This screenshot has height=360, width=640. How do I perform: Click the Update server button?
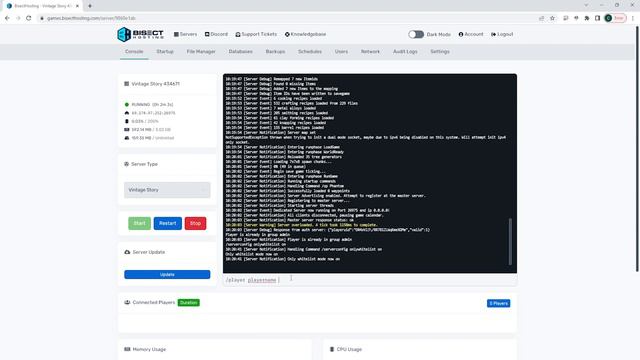[167, 275]
